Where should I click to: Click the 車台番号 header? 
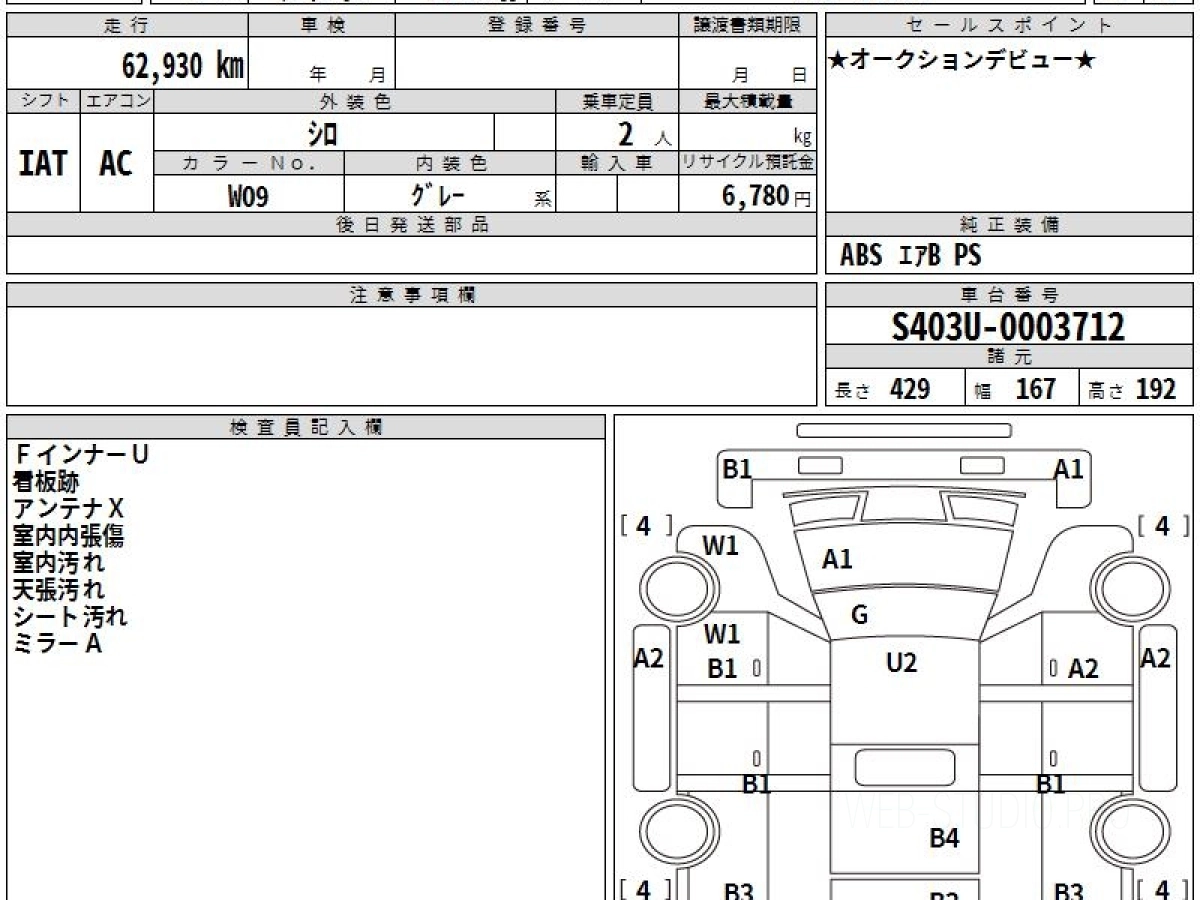[1010, 295]
